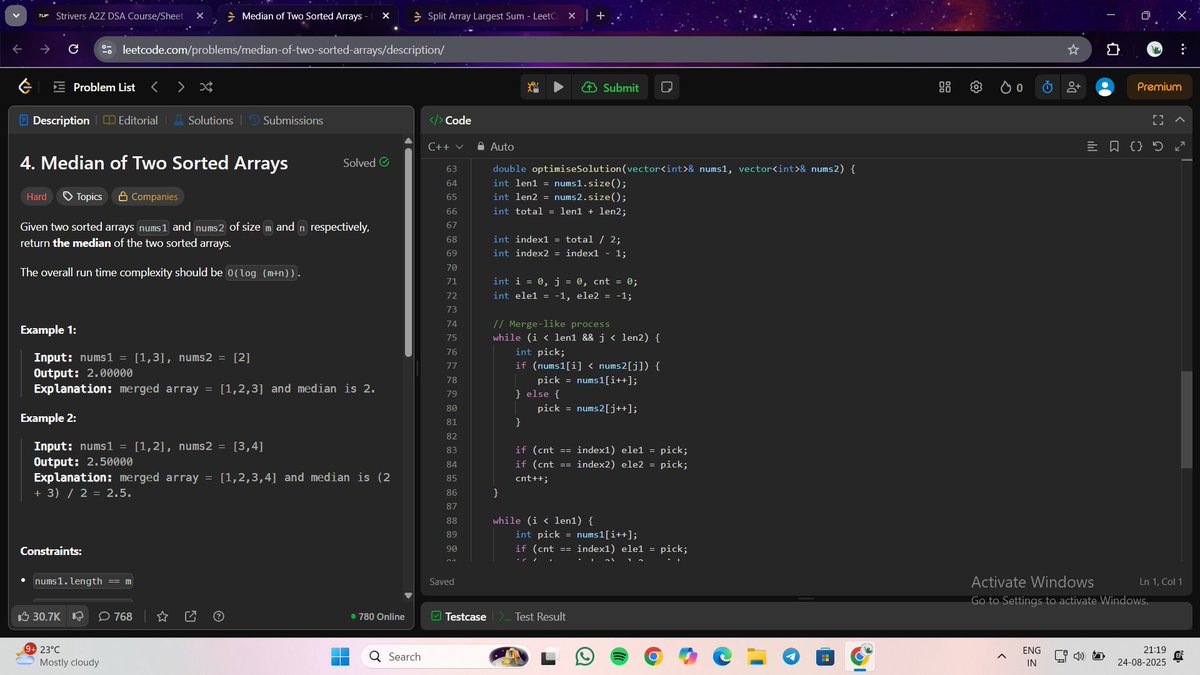Viewport: 1200px width, 675px height.
Task: Open the C++ language dropdown
Action: (446, 147)
